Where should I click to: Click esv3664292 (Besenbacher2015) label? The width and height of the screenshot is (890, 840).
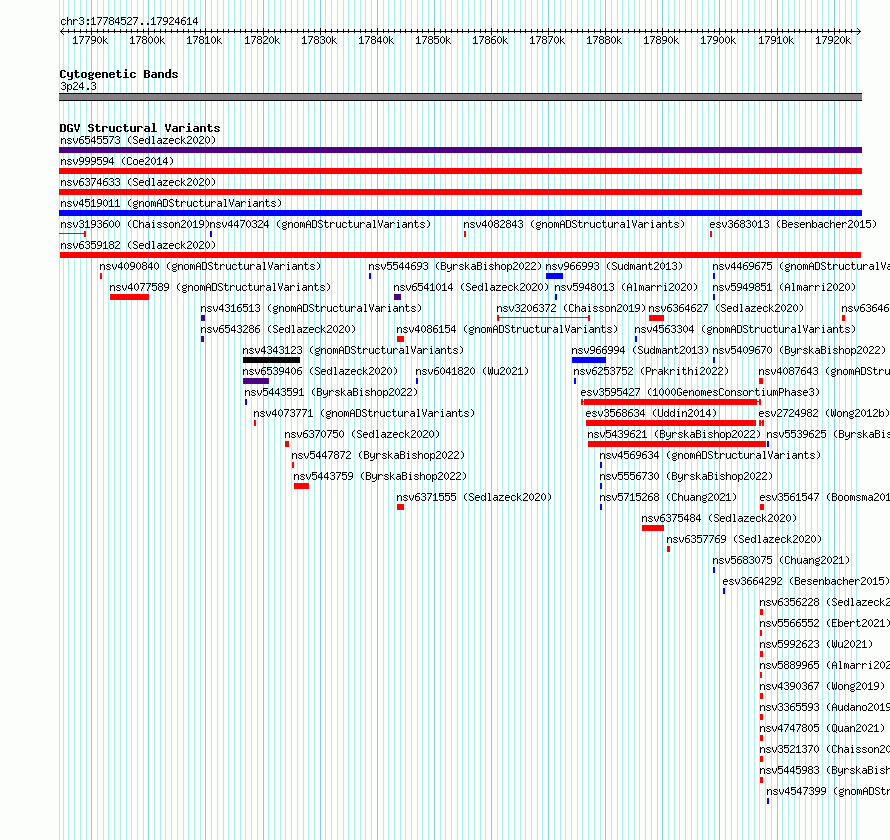click(x=805, y=581)
